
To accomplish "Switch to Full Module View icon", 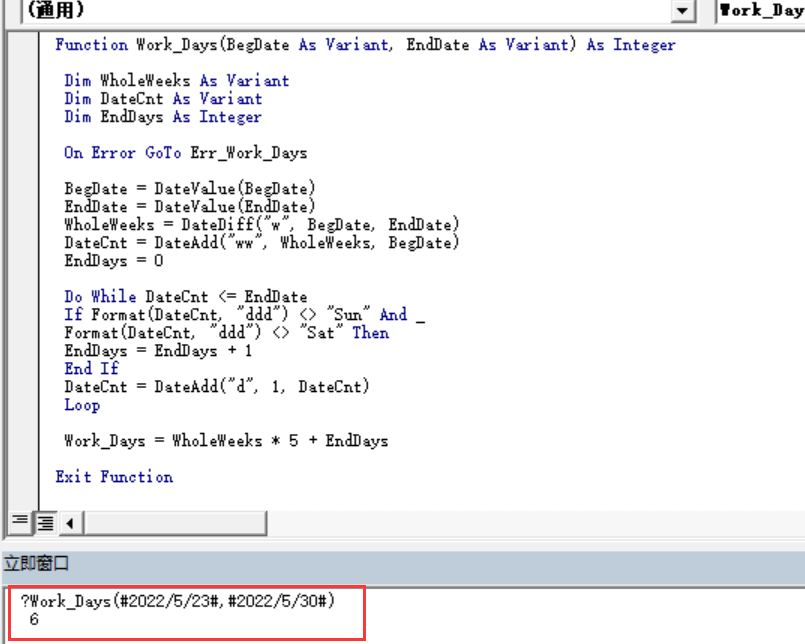I will coord(45,522).
